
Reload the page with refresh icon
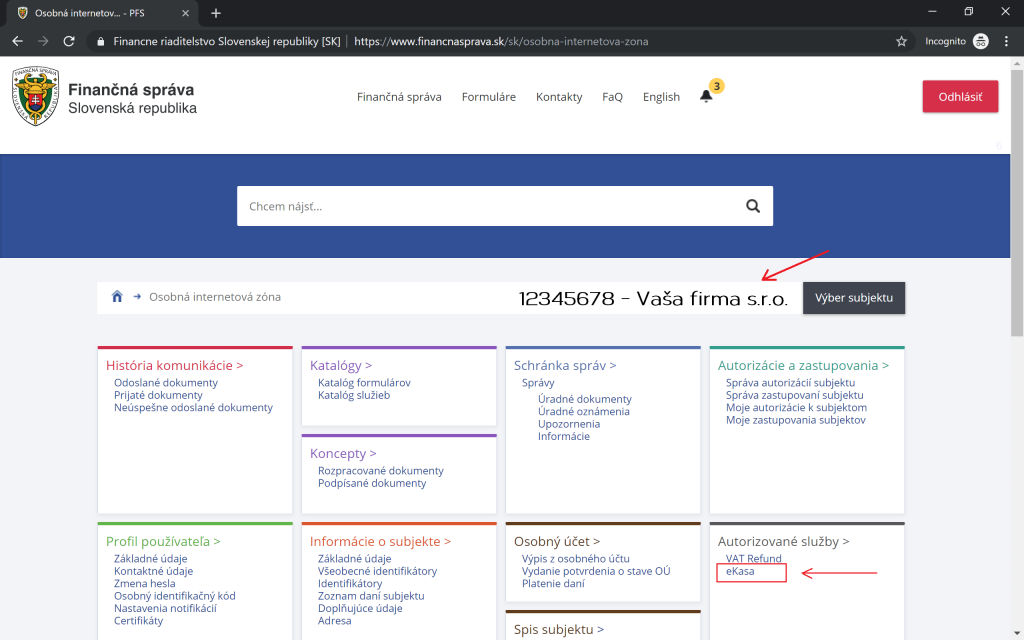pyautogui.click(x=69, y=41)
